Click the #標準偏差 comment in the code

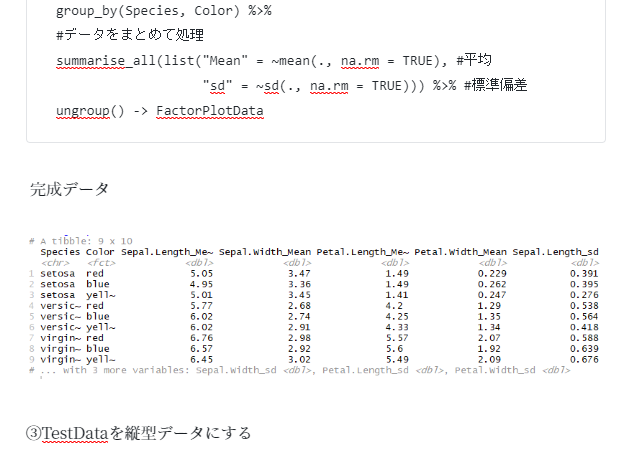point(495,86)
